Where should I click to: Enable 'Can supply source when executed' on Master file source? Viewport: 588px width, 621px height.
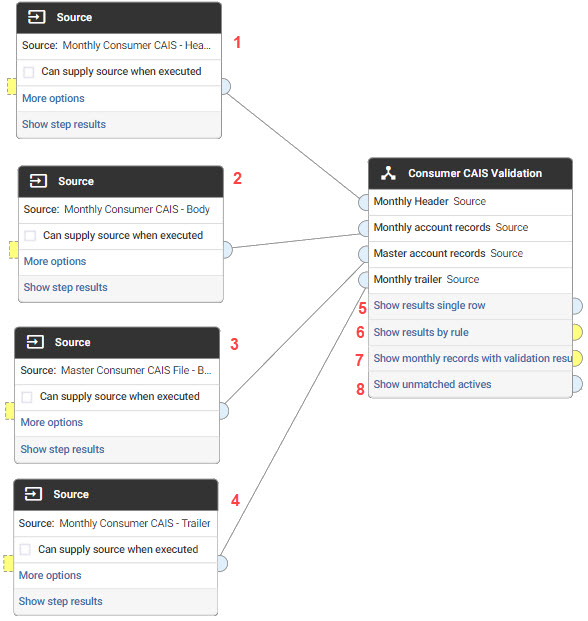[27, 397]
